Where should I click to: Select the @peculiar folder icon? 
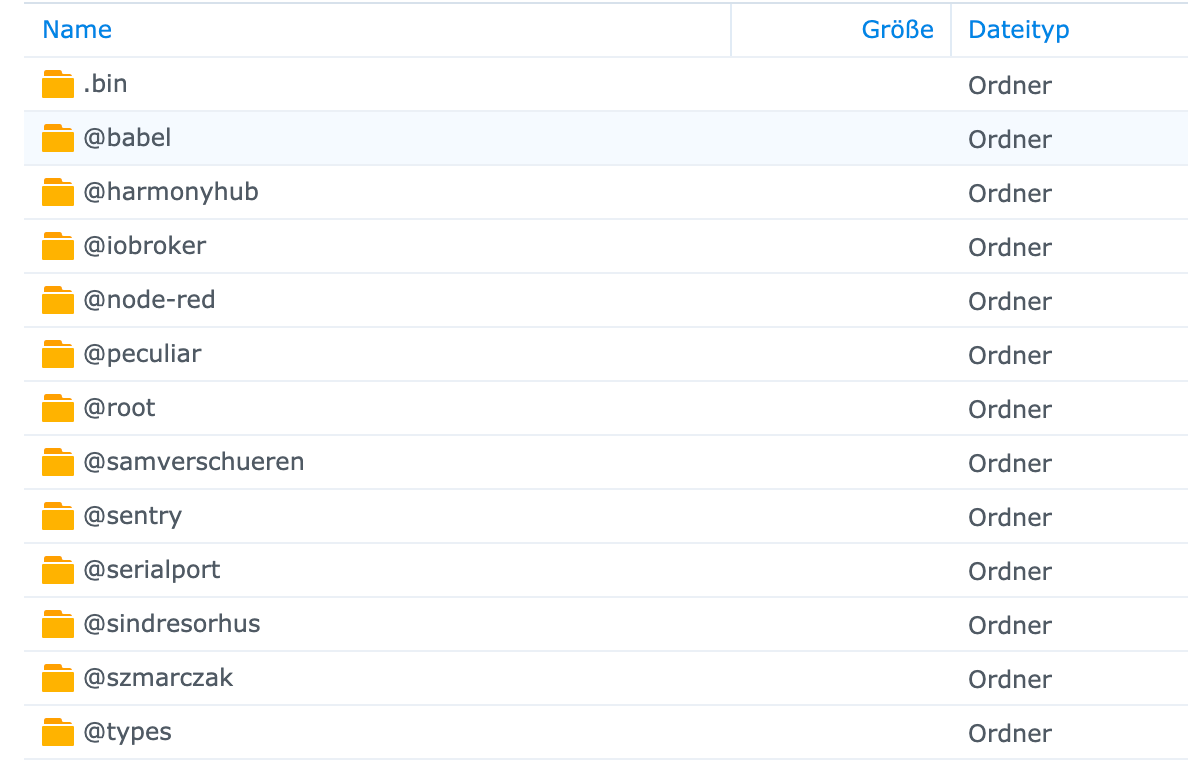(58, 354)
